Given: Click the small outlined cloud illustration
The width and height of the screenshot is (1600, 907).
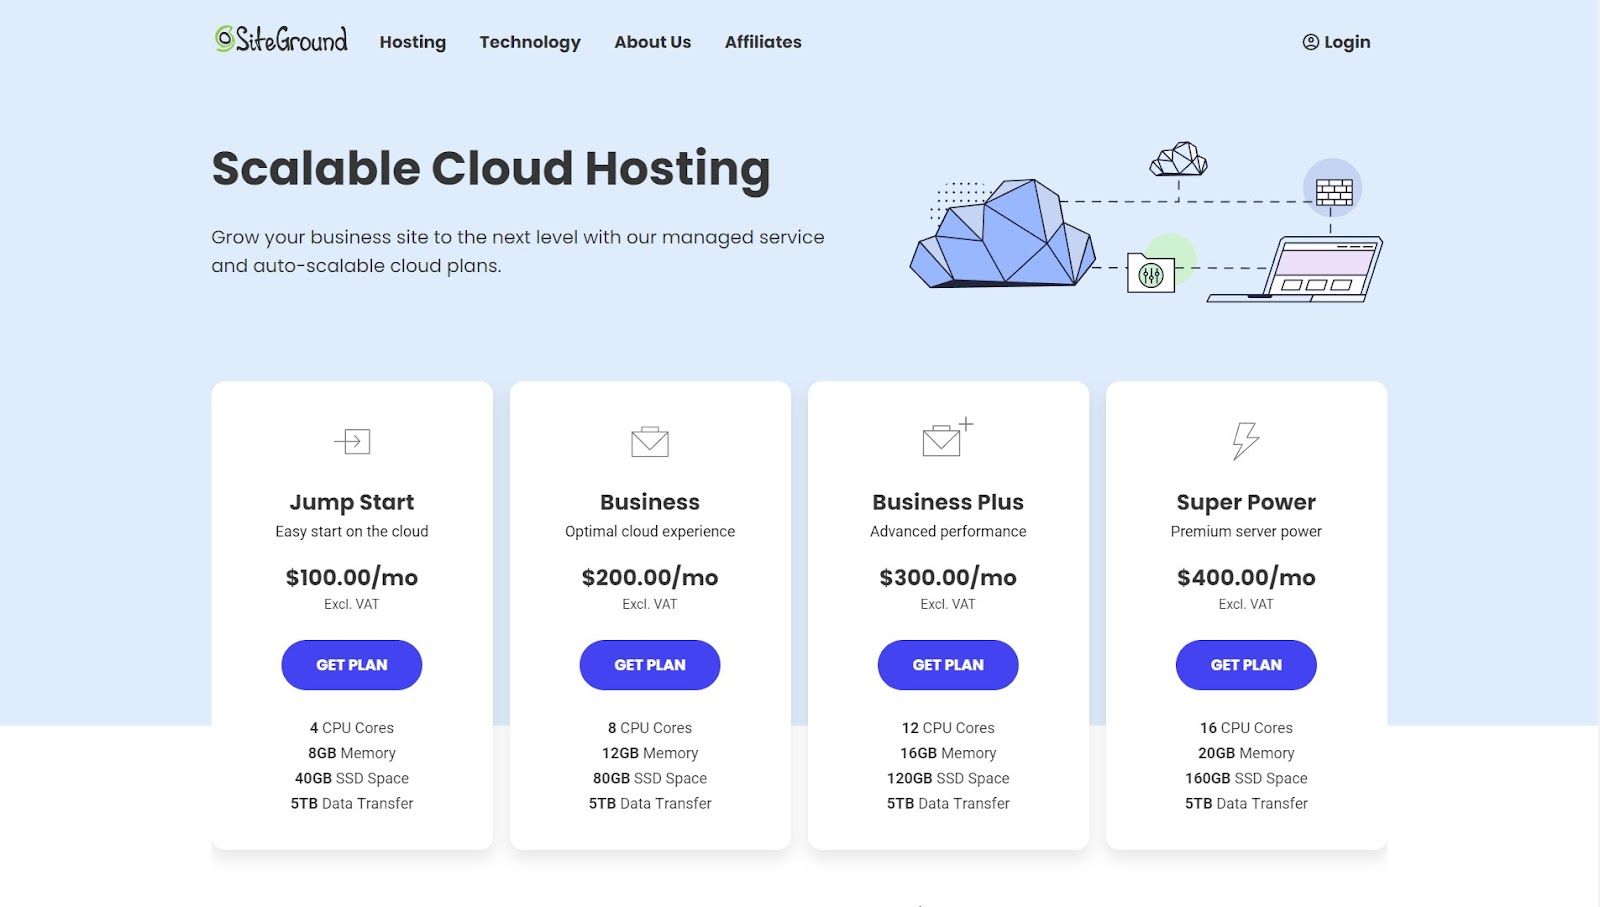Looking at the screenshot, I should tap(1178, 159).
